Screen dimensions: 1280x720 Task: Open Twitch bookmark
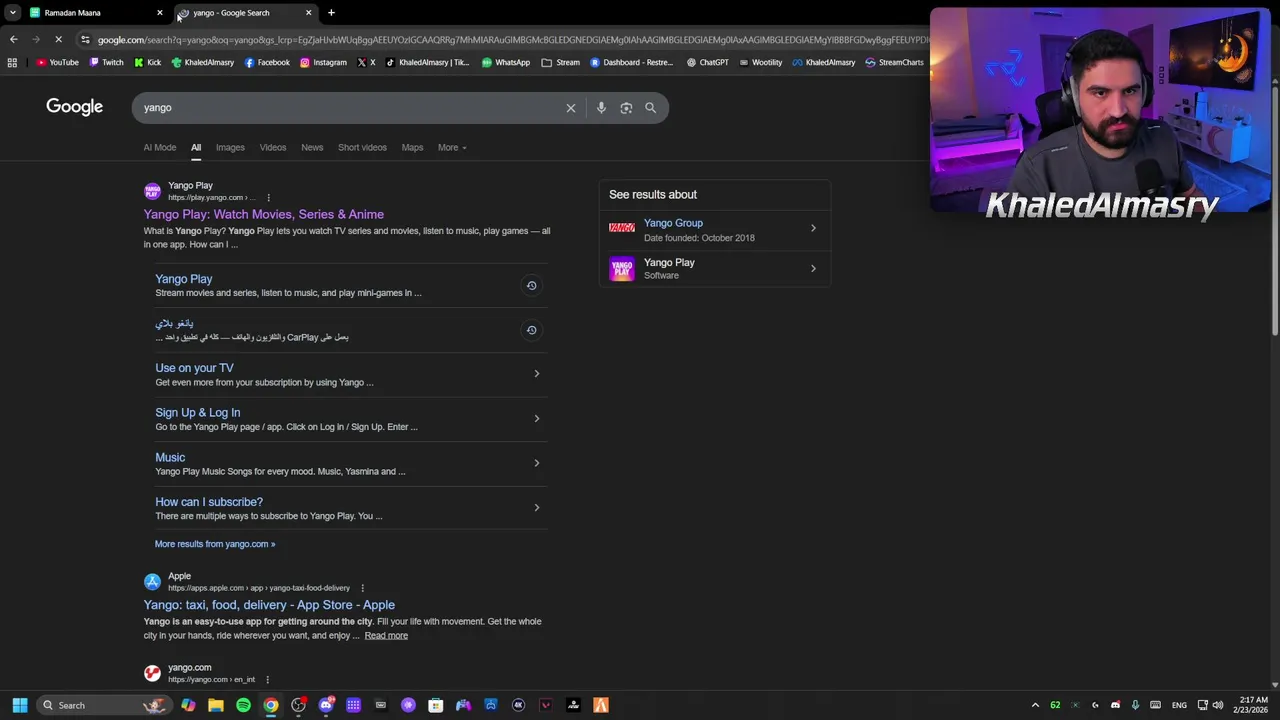[106, 62]
